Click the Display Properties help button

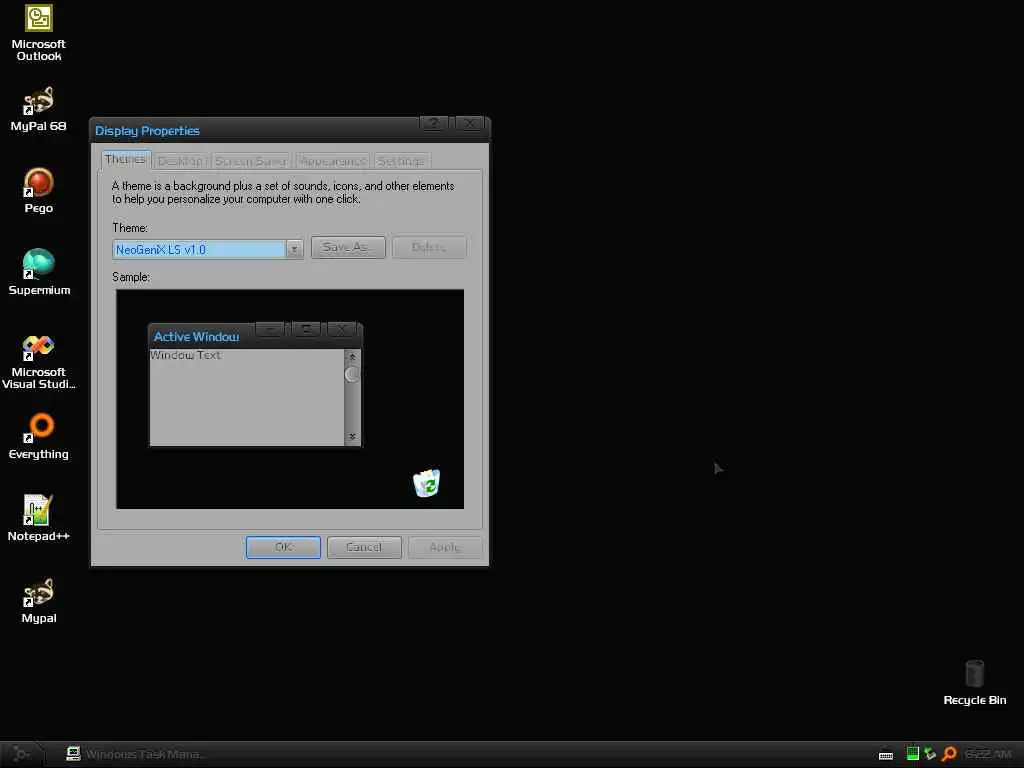click(434, 123)
